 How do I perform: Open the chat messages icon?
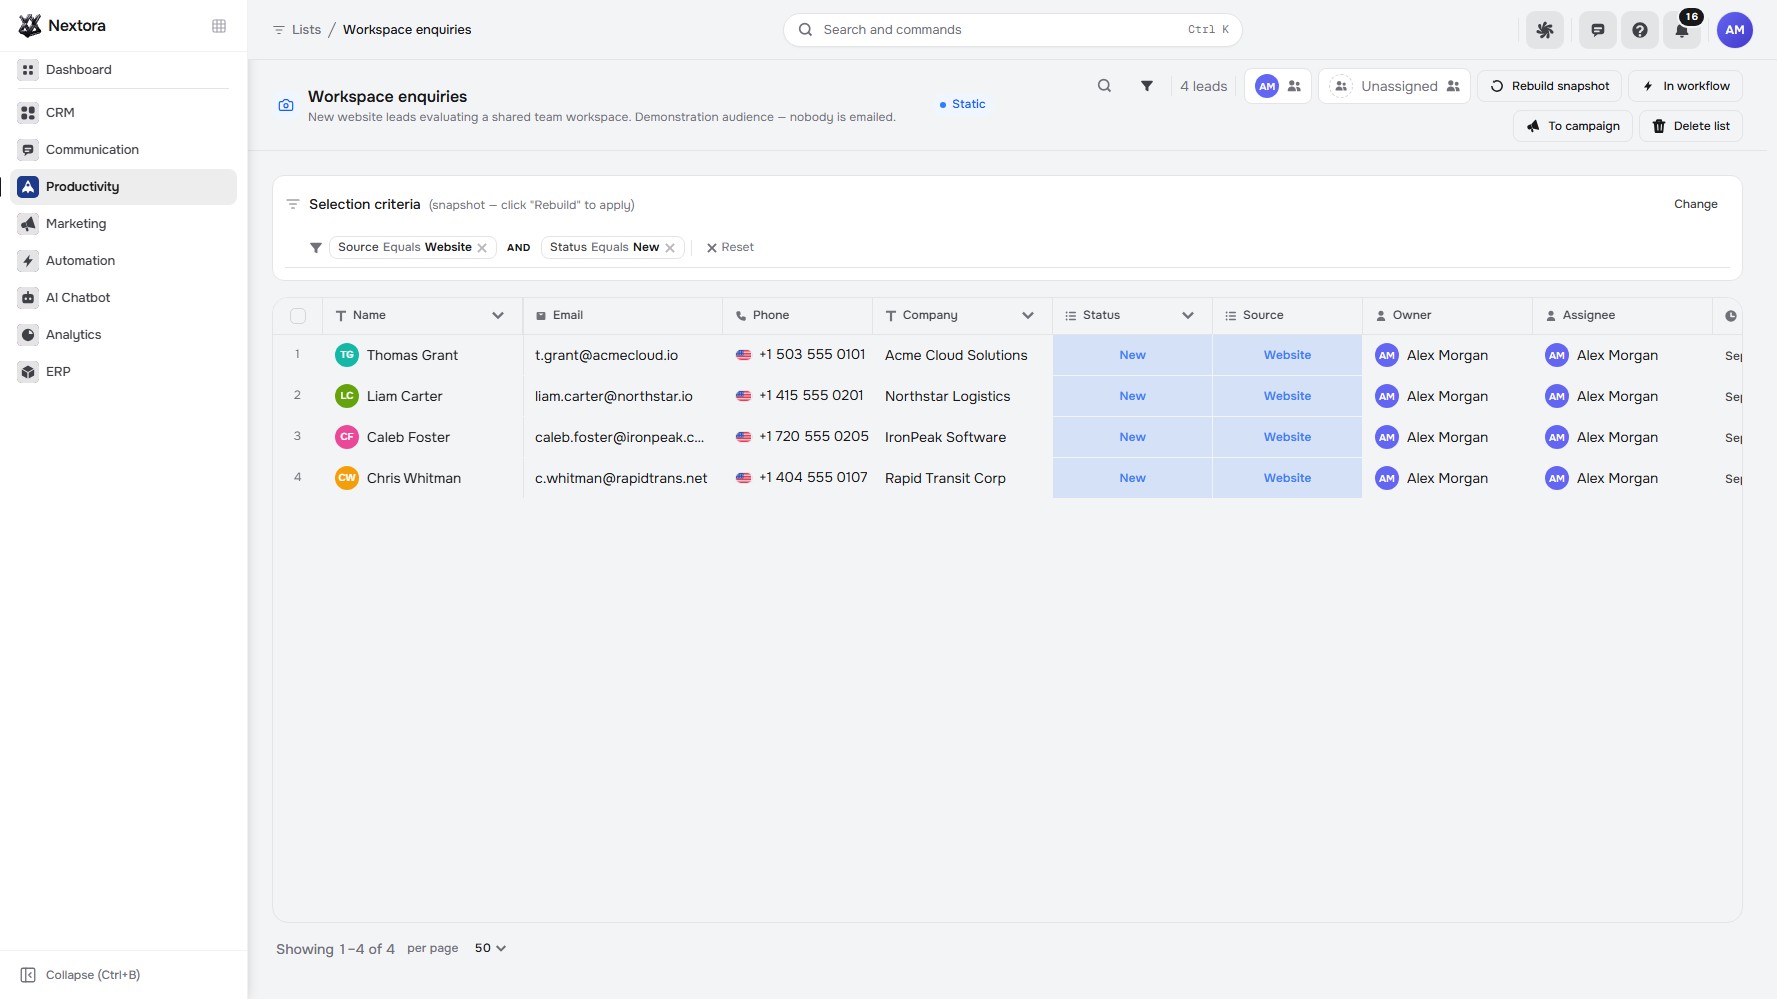click(1598, 30)
